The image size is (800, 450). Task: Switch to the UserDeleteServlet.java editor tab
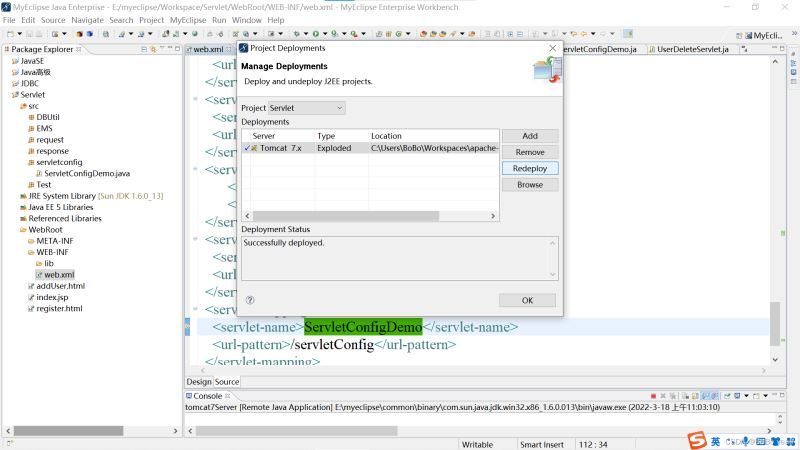692,49
